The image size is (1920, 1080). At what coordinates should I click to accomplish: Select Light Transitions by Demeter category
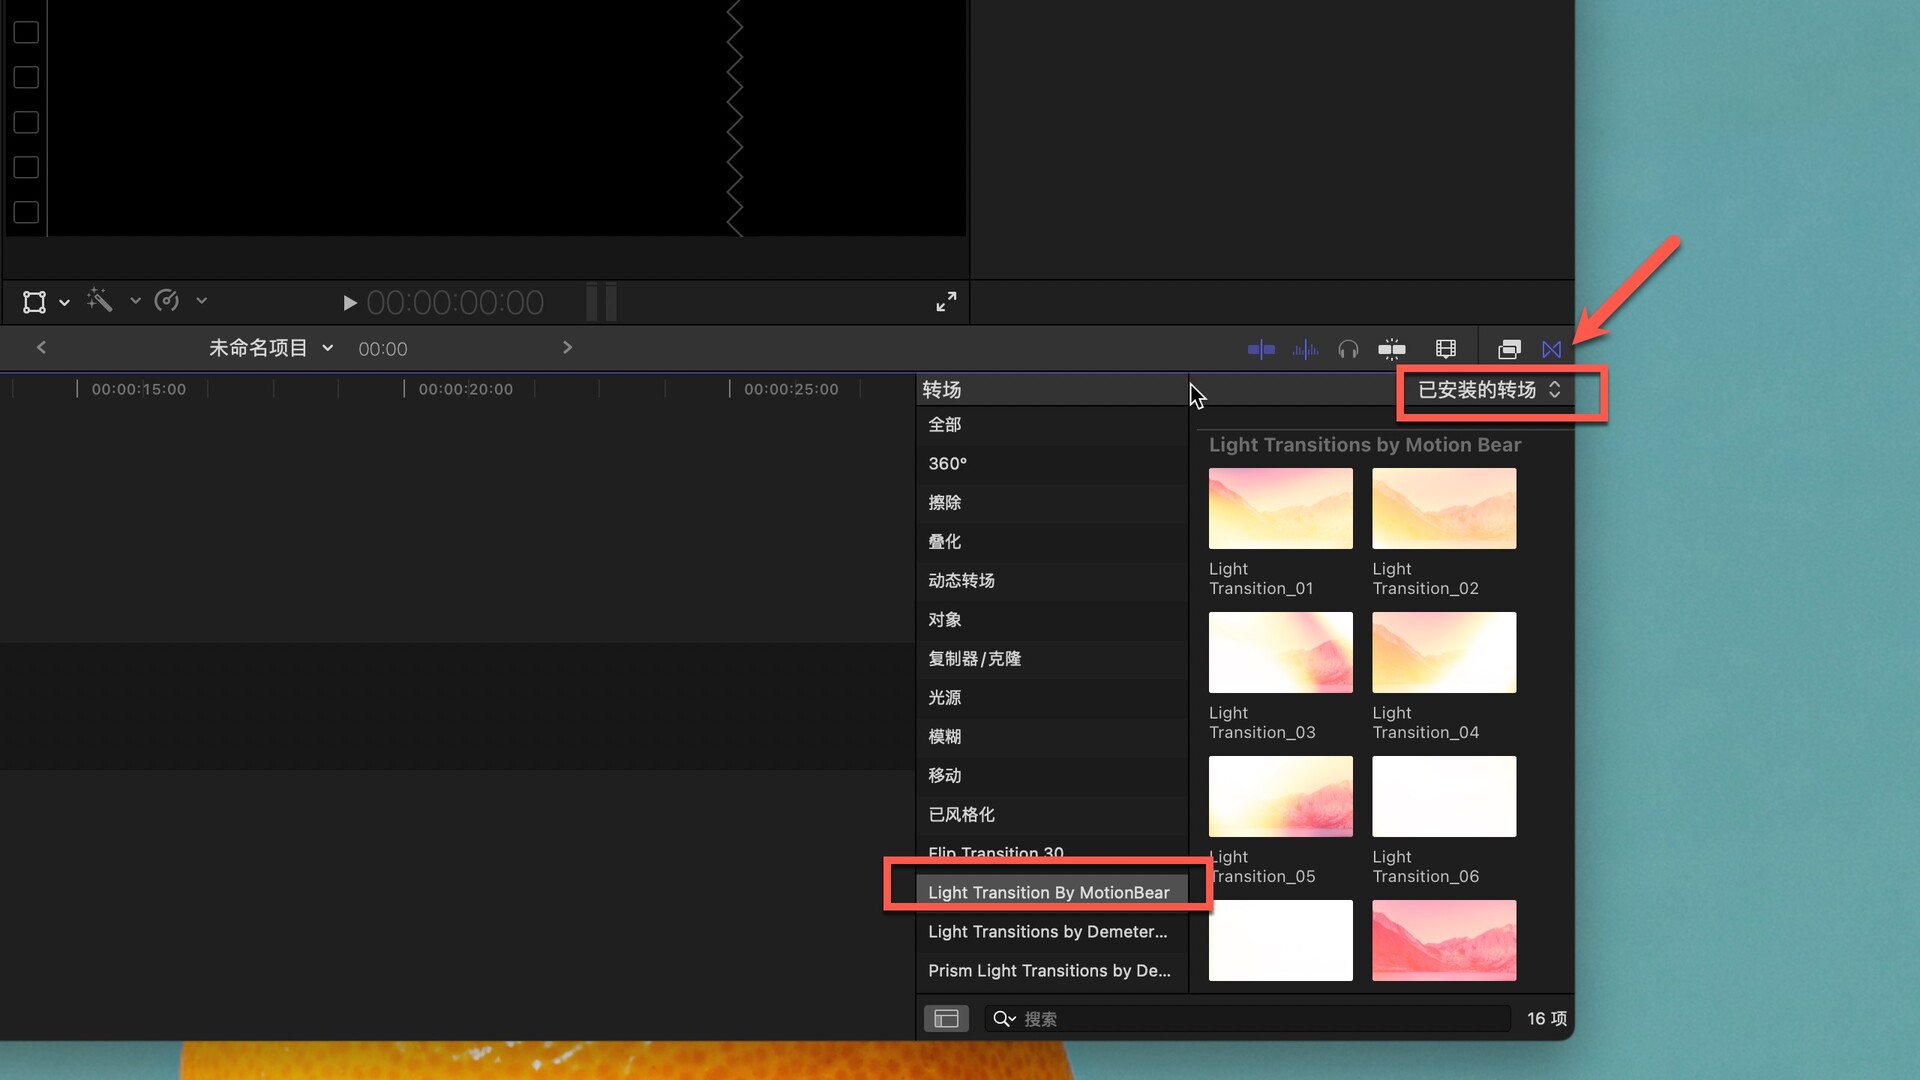click(x=1052, y=931)
